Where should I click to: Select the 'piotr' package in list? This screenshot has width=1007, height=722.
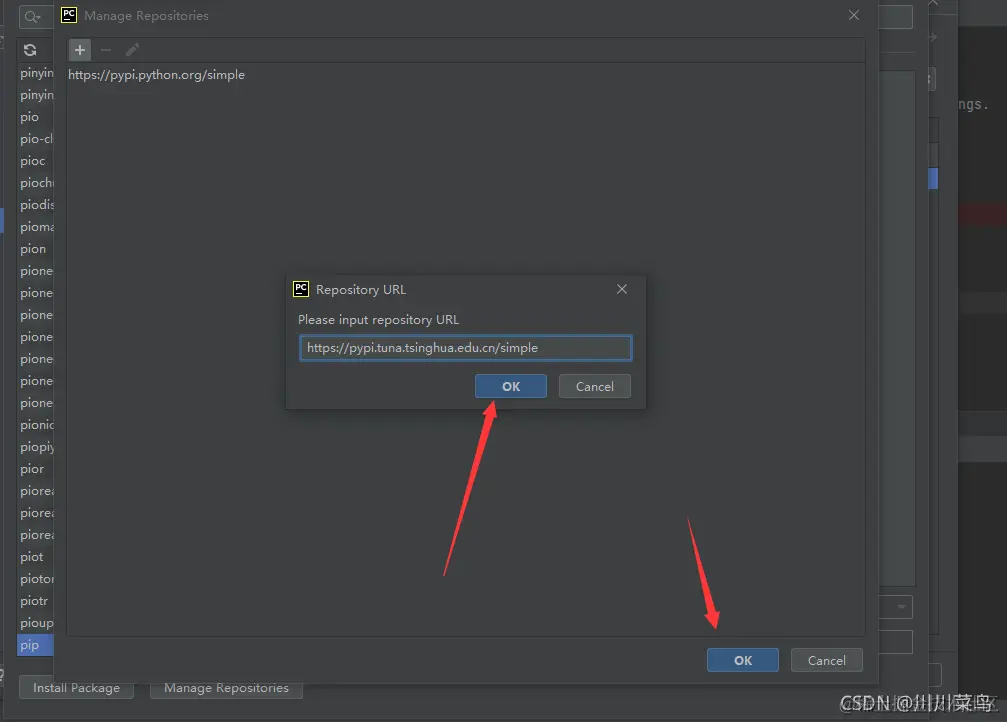34,601
